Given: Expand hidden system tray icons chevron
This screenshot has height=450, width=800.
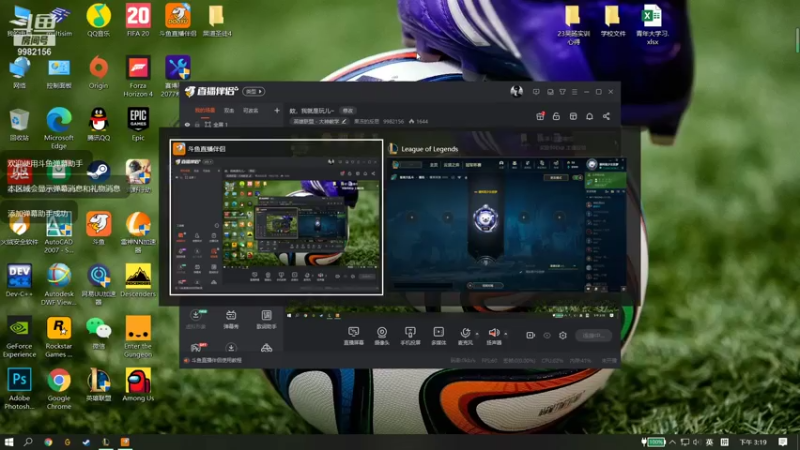Looking at the screenshot, I should coord(672,442).
